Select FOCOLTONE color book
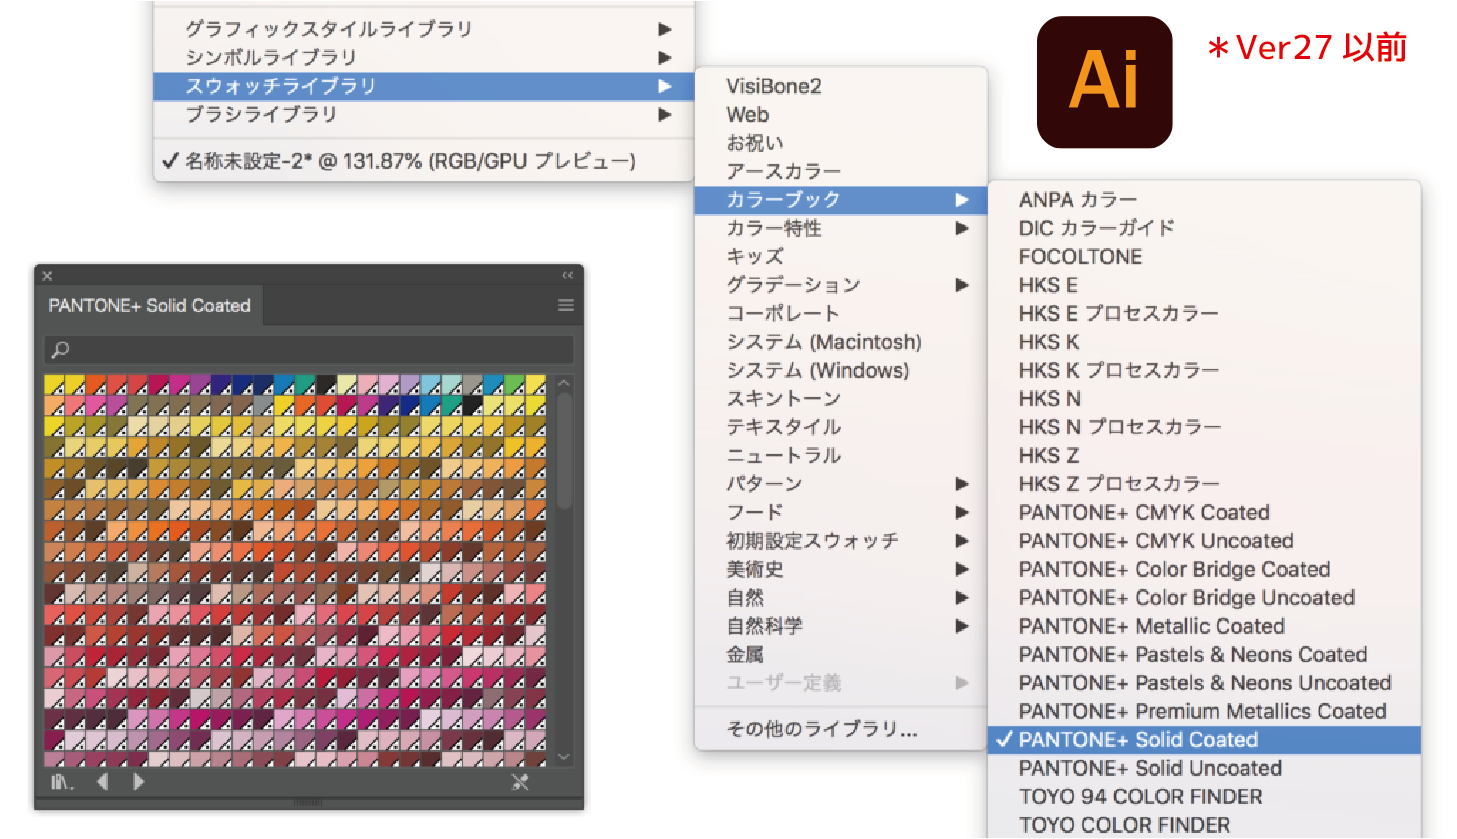The image size is (1457, 839). point(1204,257)
